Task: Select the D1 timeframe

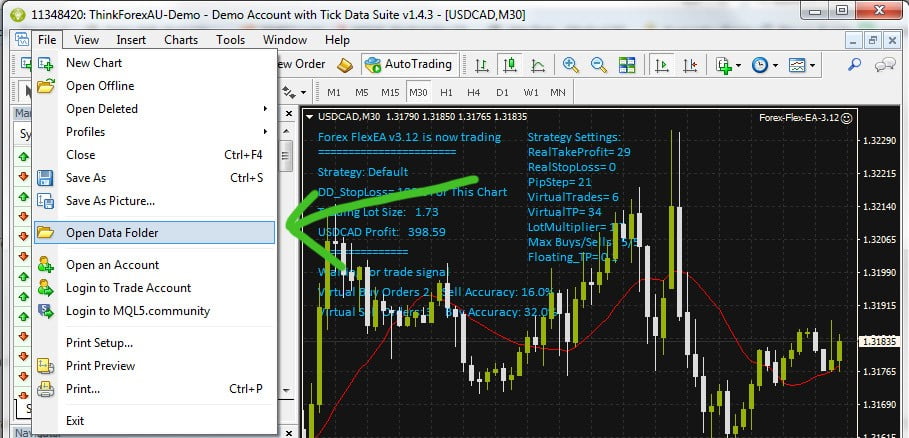Action: 502,93
